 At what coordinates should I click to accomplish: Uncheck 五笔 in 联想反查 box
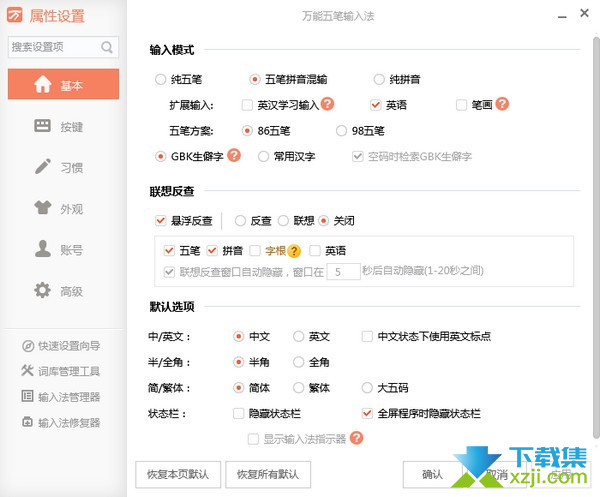(169, 251)
